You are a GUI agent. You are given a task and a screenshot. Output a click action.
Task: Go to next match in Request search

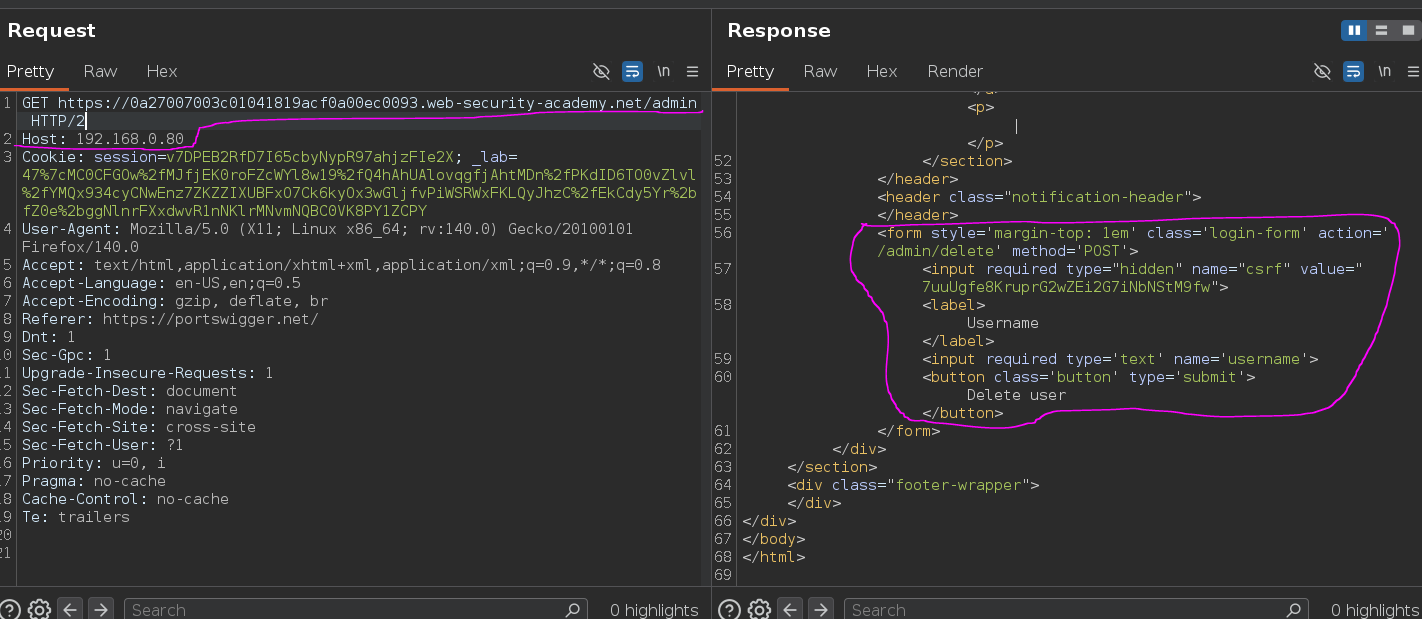[x=100, y=609]
